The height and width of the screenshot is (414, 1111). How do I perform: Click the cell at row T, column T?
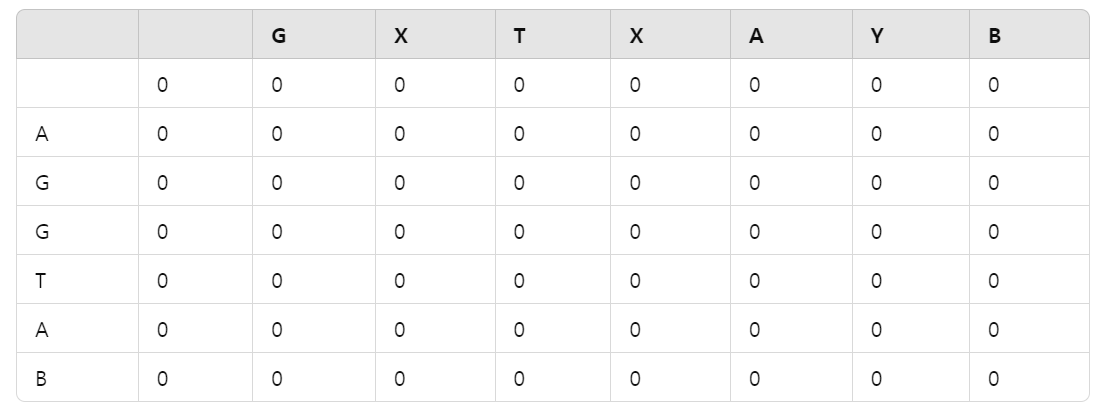(553, 280)
